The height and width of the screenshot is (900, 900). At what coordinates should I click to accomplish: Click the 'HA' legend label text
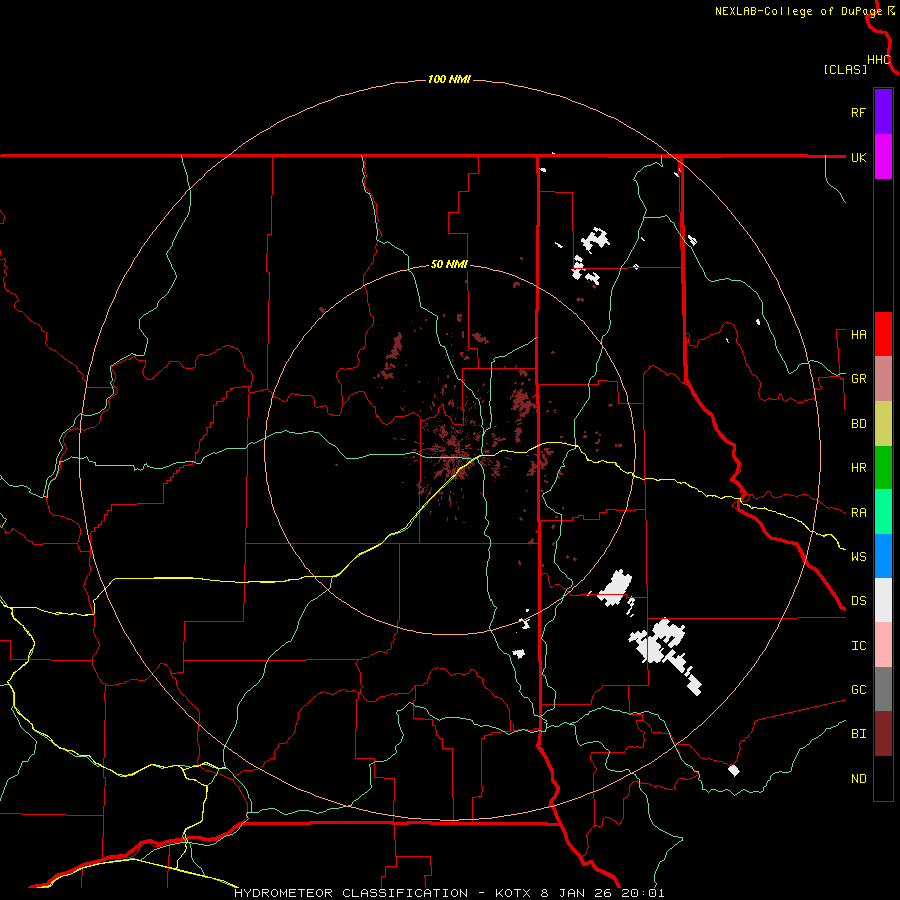click(858, 335)
